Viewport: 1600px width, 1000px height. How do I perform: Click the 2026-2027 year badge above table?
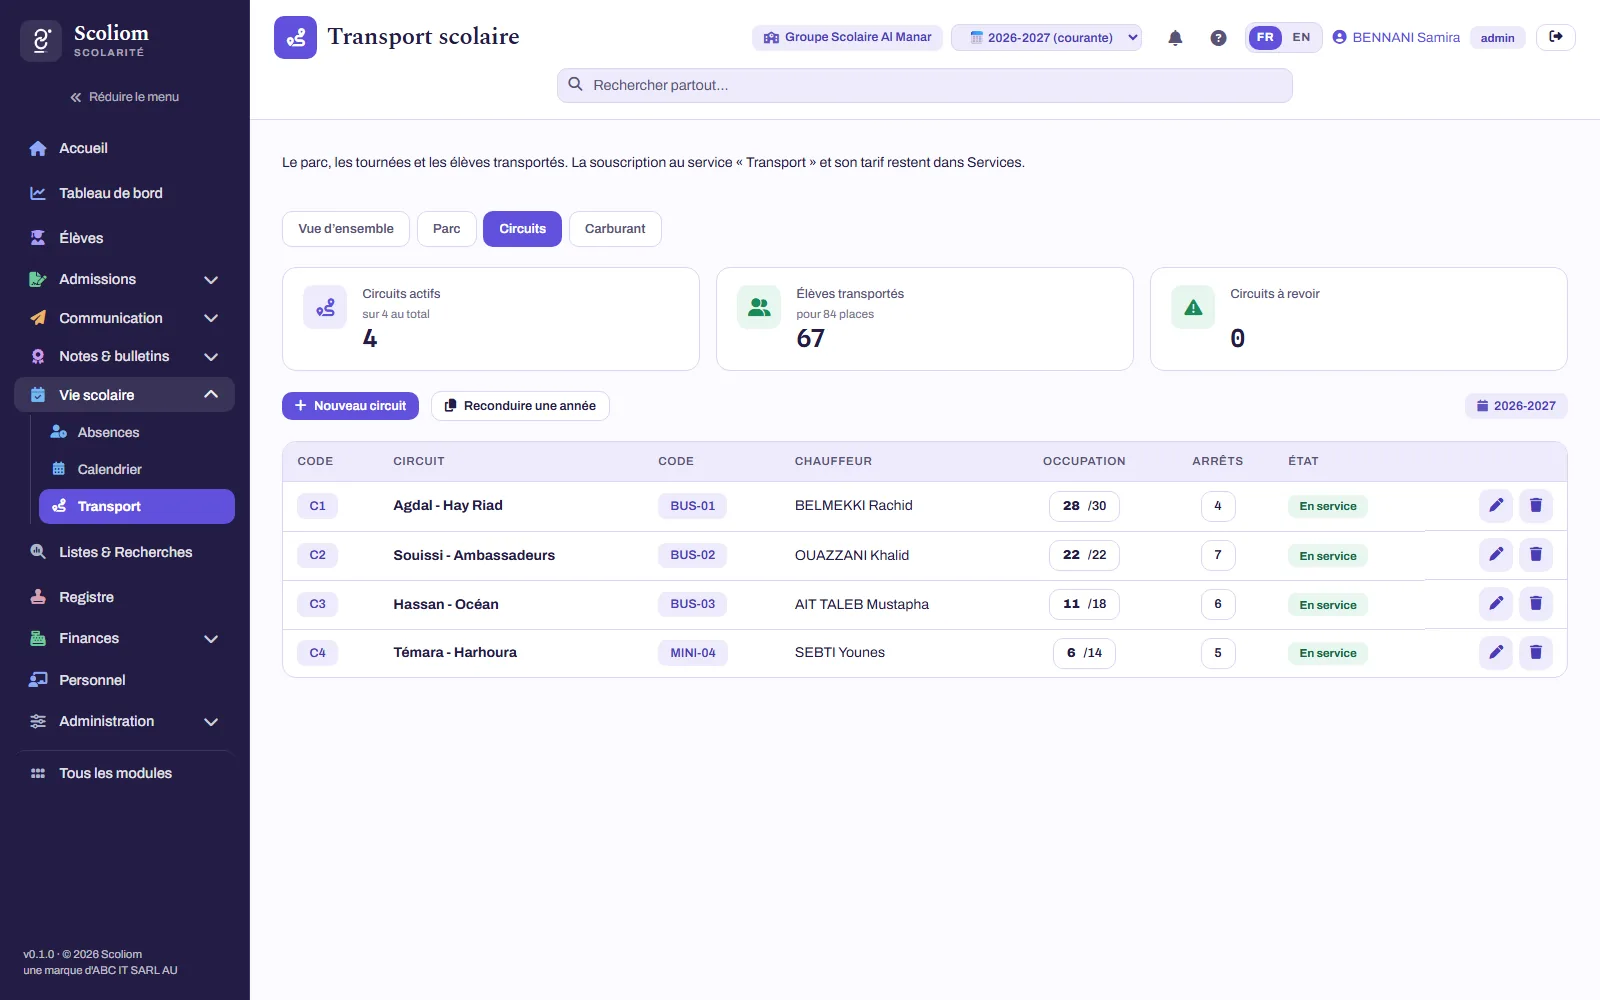point(1516,406)
